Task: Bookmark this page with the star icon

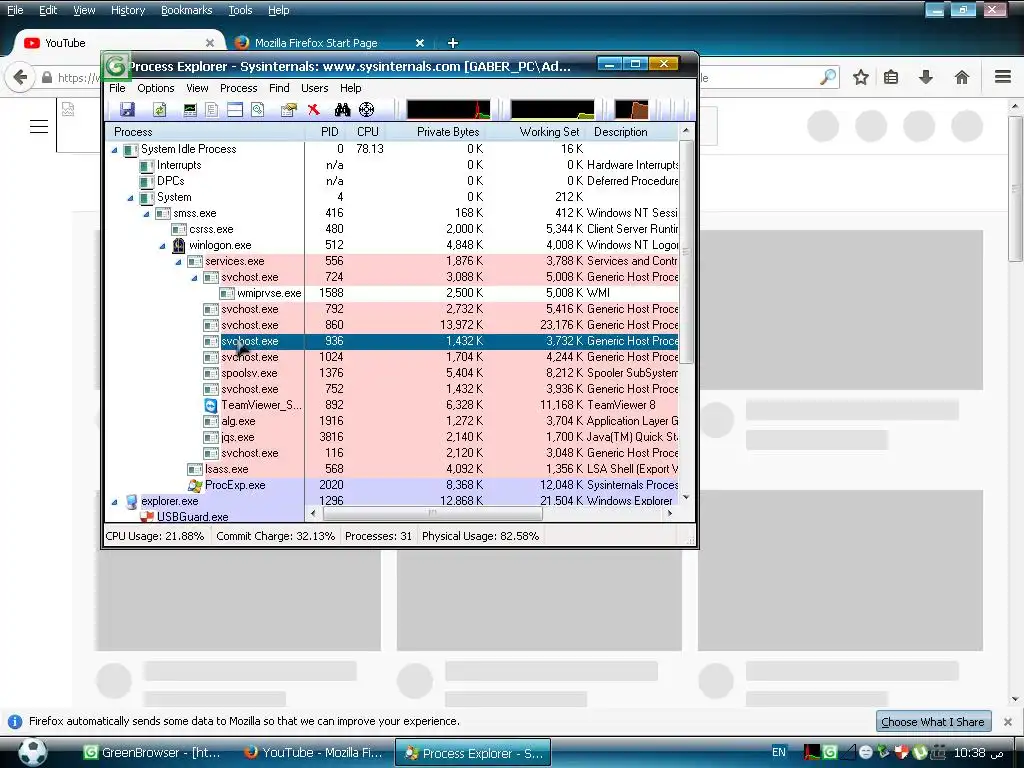Action: [x=861, y=78]
